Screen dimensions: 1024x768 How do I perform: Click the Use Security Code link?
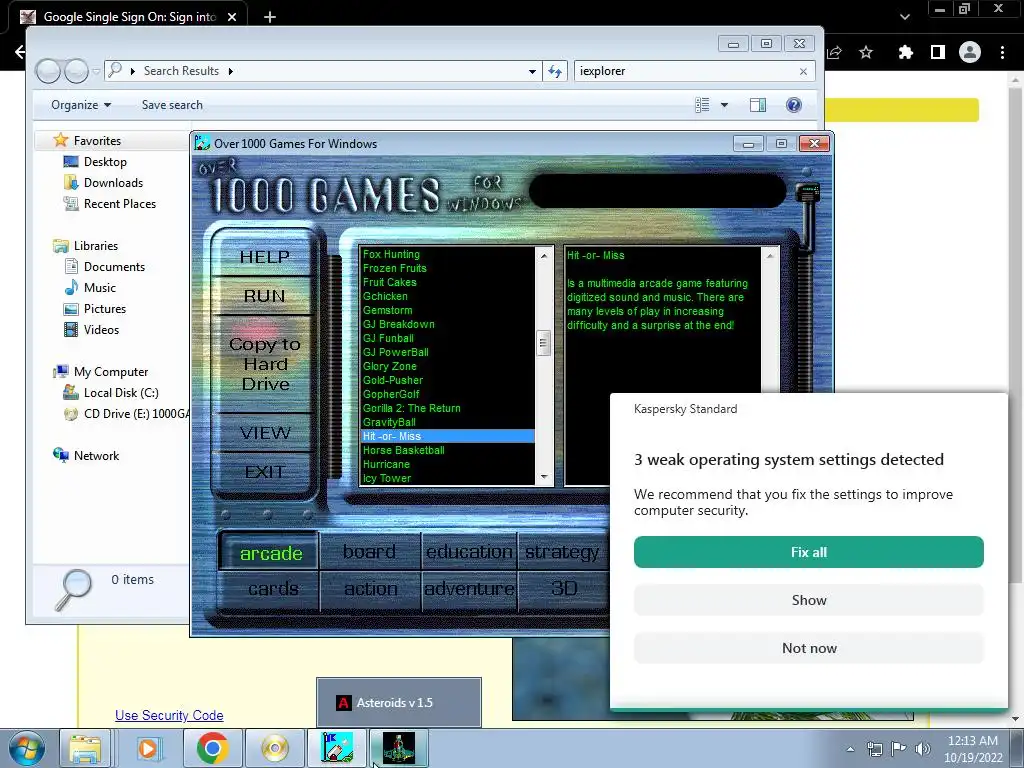(x=169, y=715)
